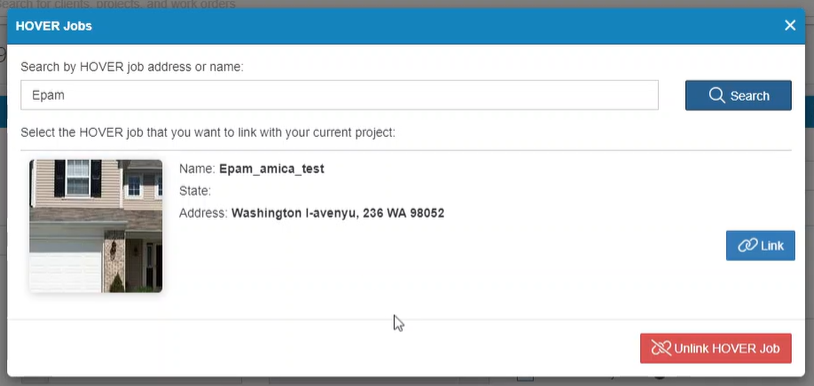The width and height of the screenshot is (814, 386).
Task: Close the HOVER Jobs dialog
Action: (790, 25)
